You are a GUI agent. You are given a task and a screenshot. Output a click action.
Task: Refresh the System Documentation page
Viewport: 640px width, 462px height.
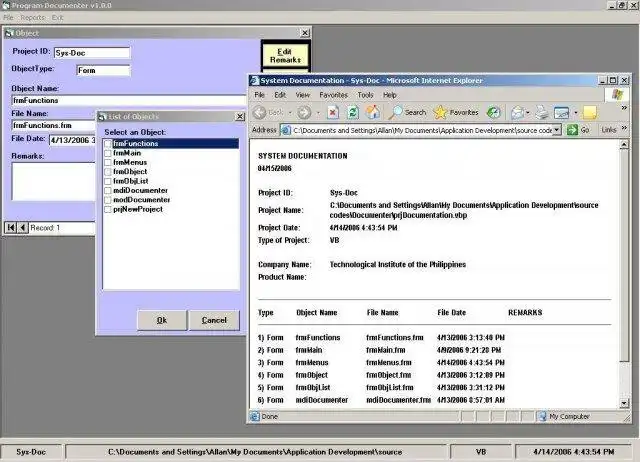tap(353, 112)
